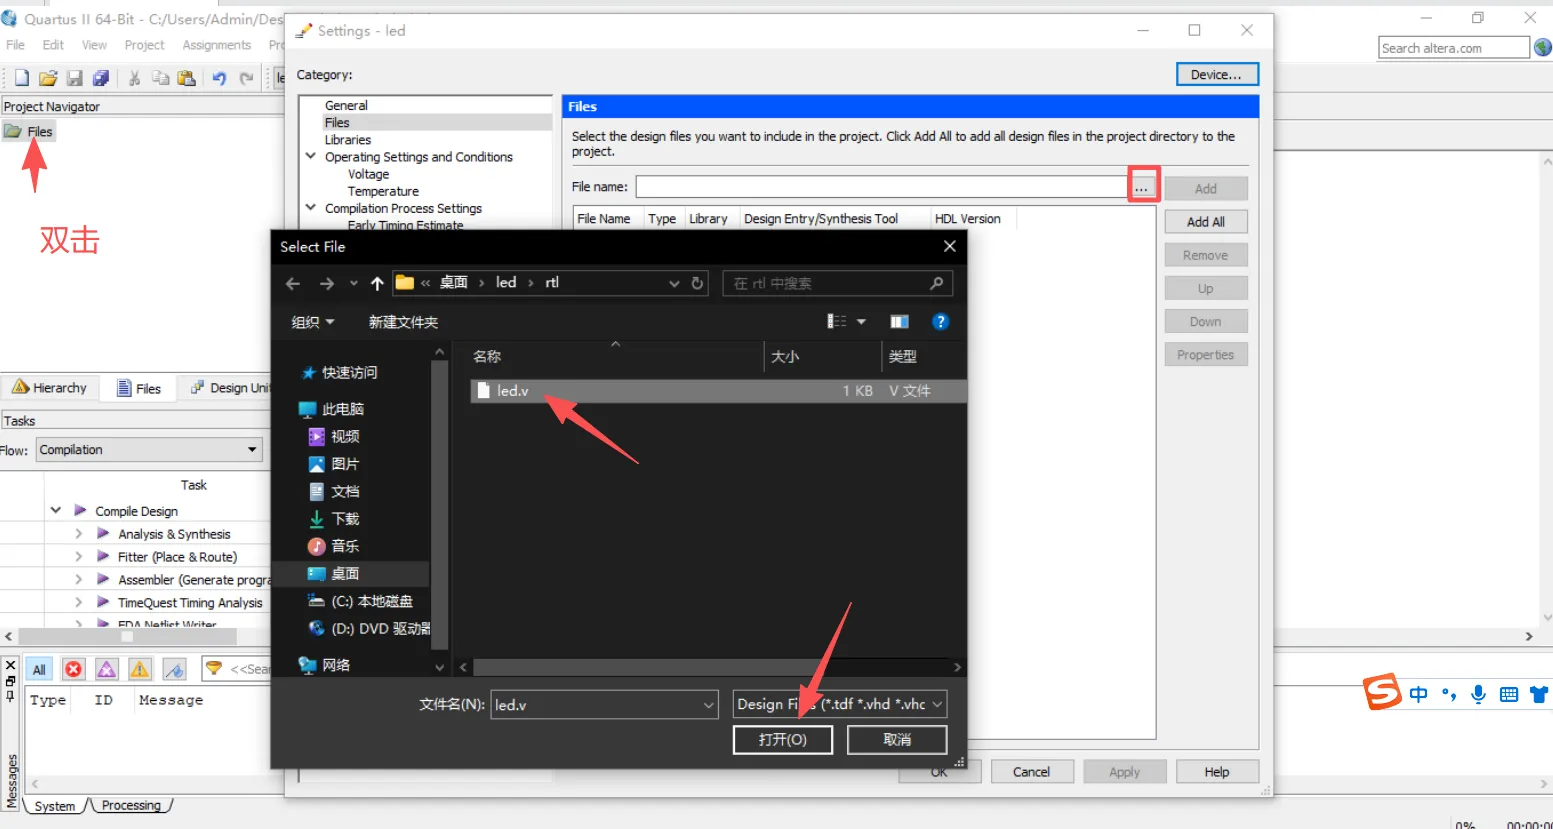Select the led.v file
This screenshot has height=829, width=1553.
point(718,391)
